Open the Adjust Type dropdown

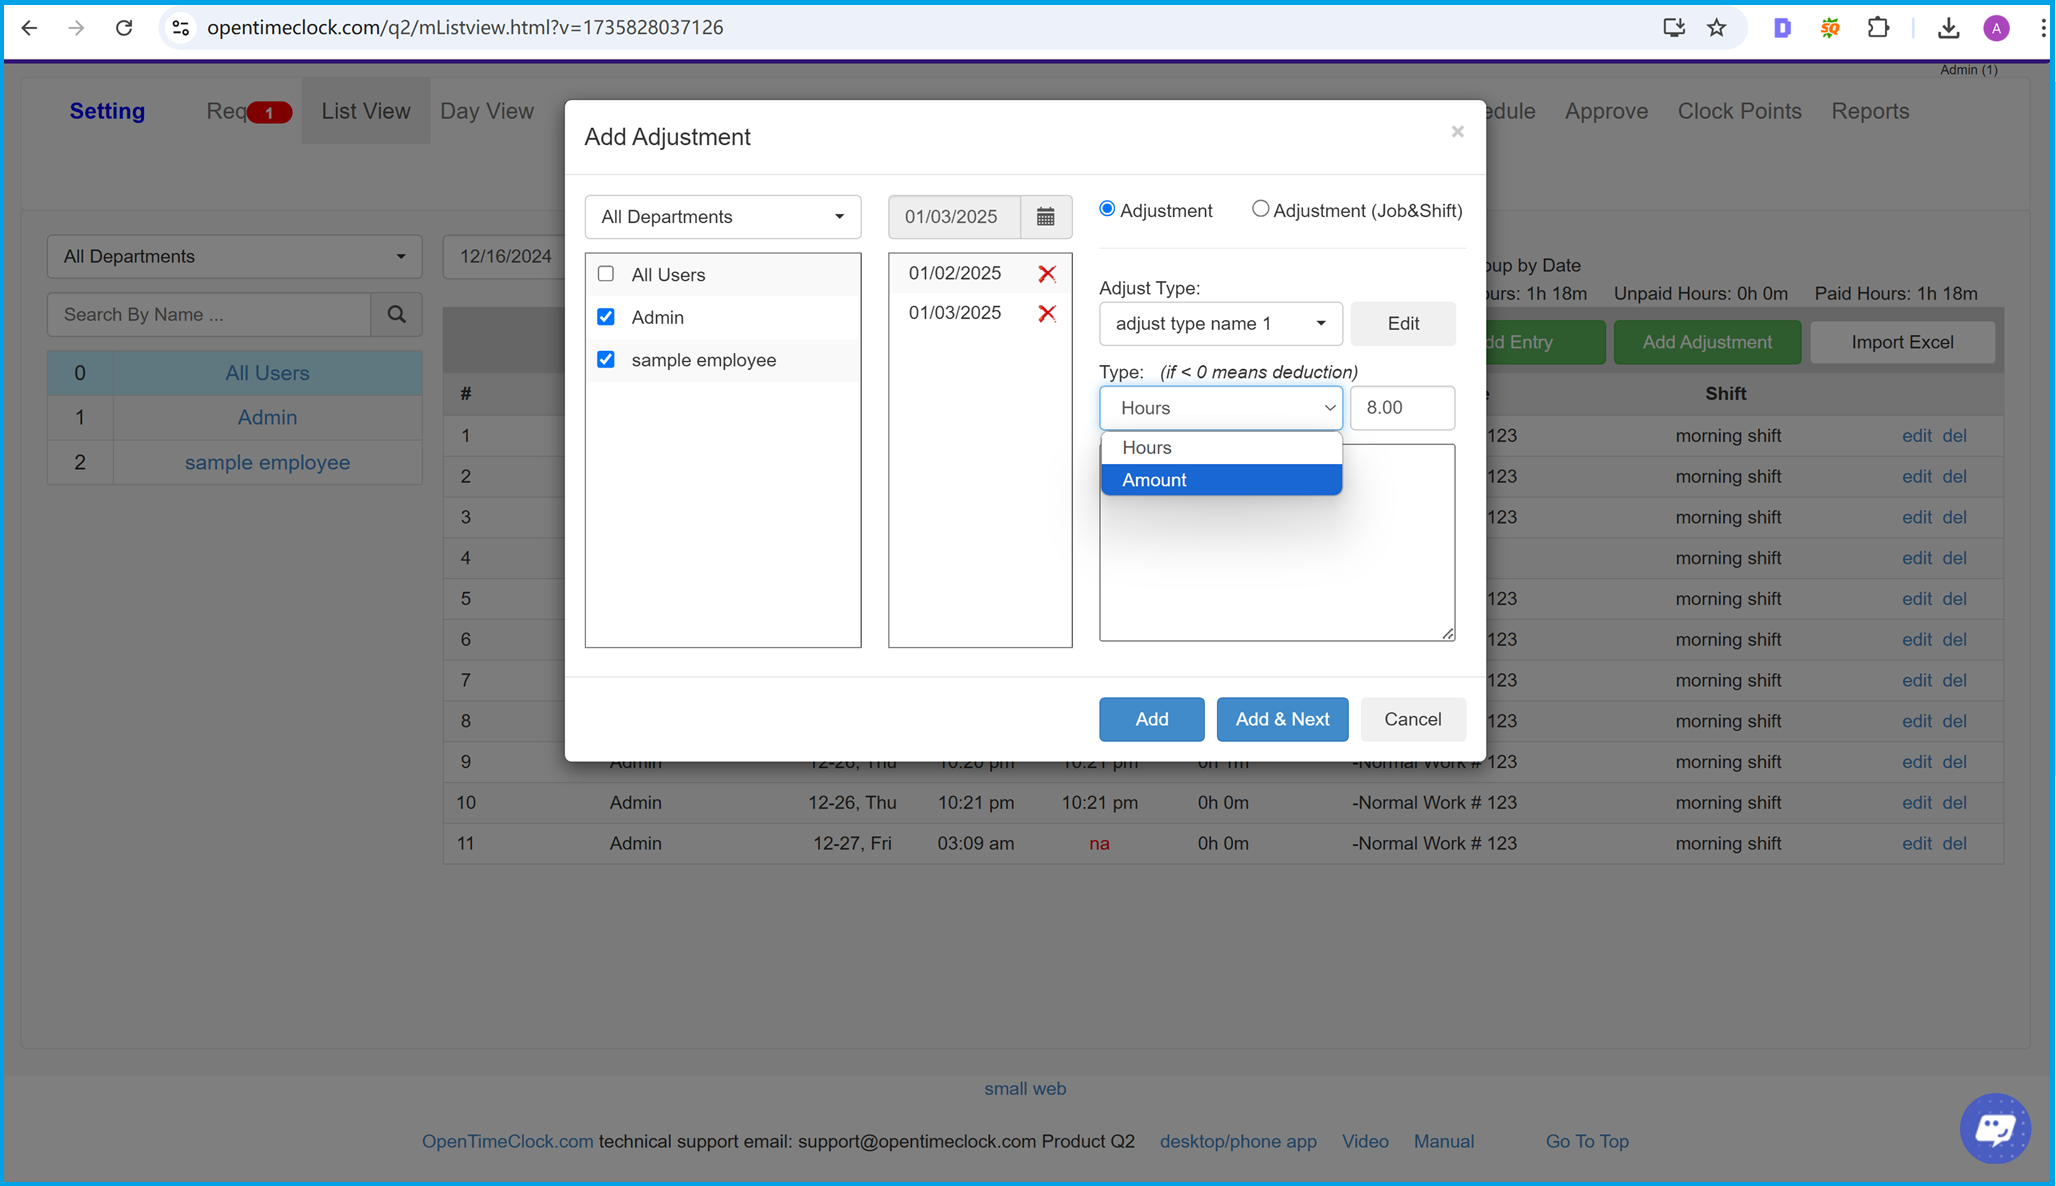coord(1221,324)
